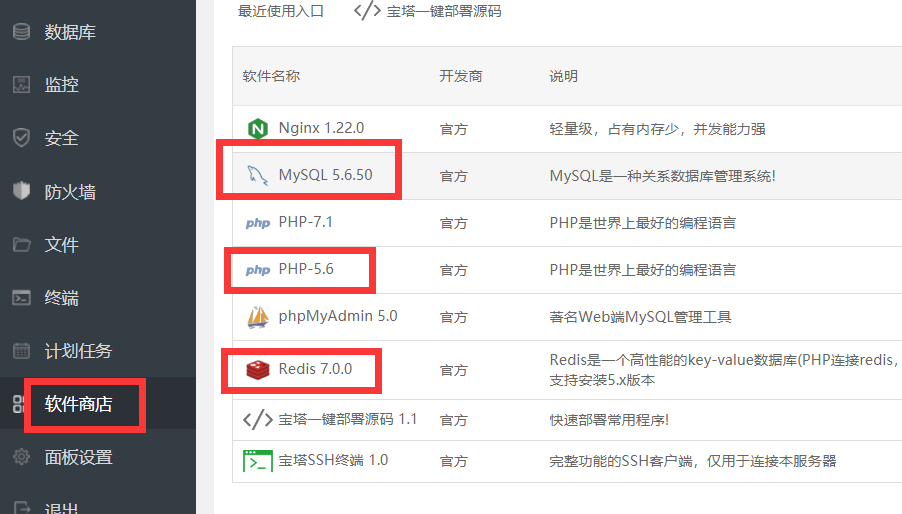Click the software store grid icon
Screen dimensions: 902x514
click(x=18, y=404)
